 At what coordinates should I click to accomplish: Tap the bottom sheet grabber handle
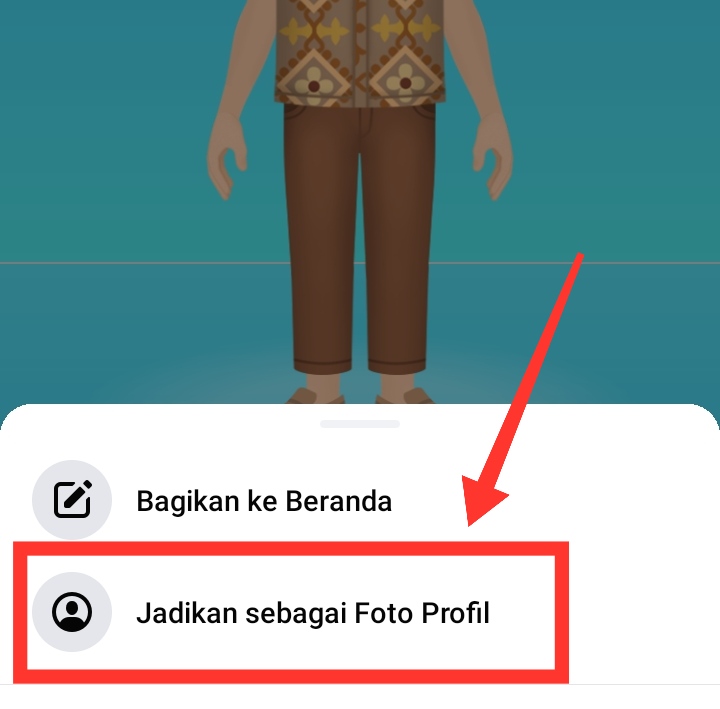tap(360, 423)
